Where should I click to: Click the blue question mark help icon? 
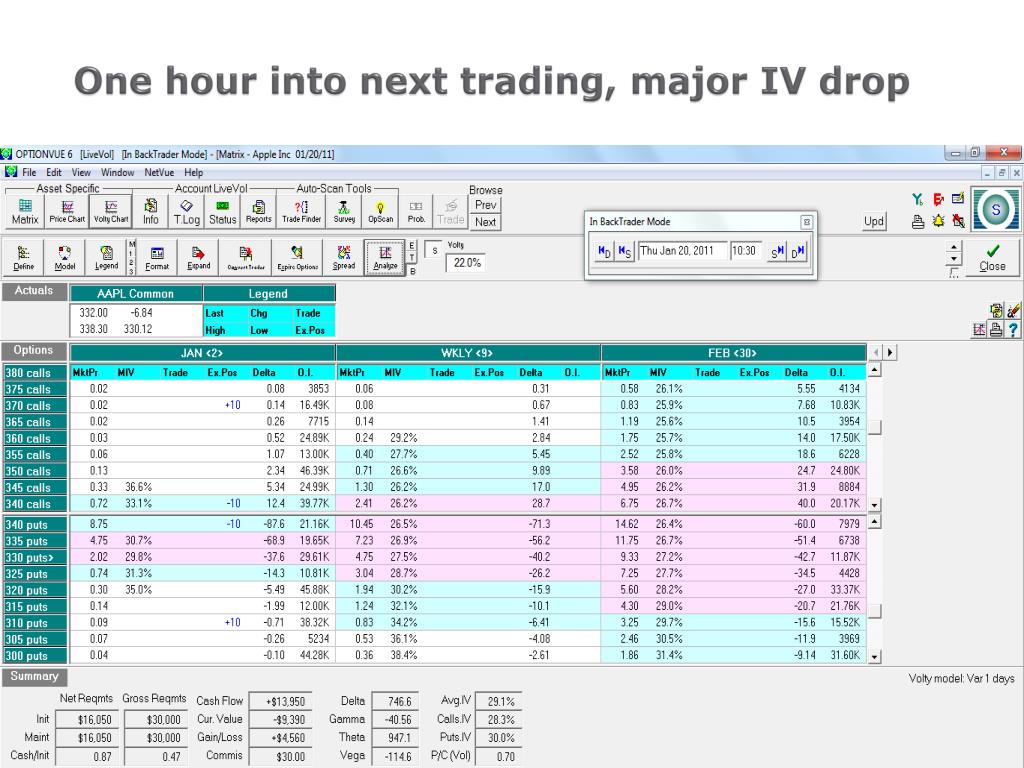coord(1013,330)
